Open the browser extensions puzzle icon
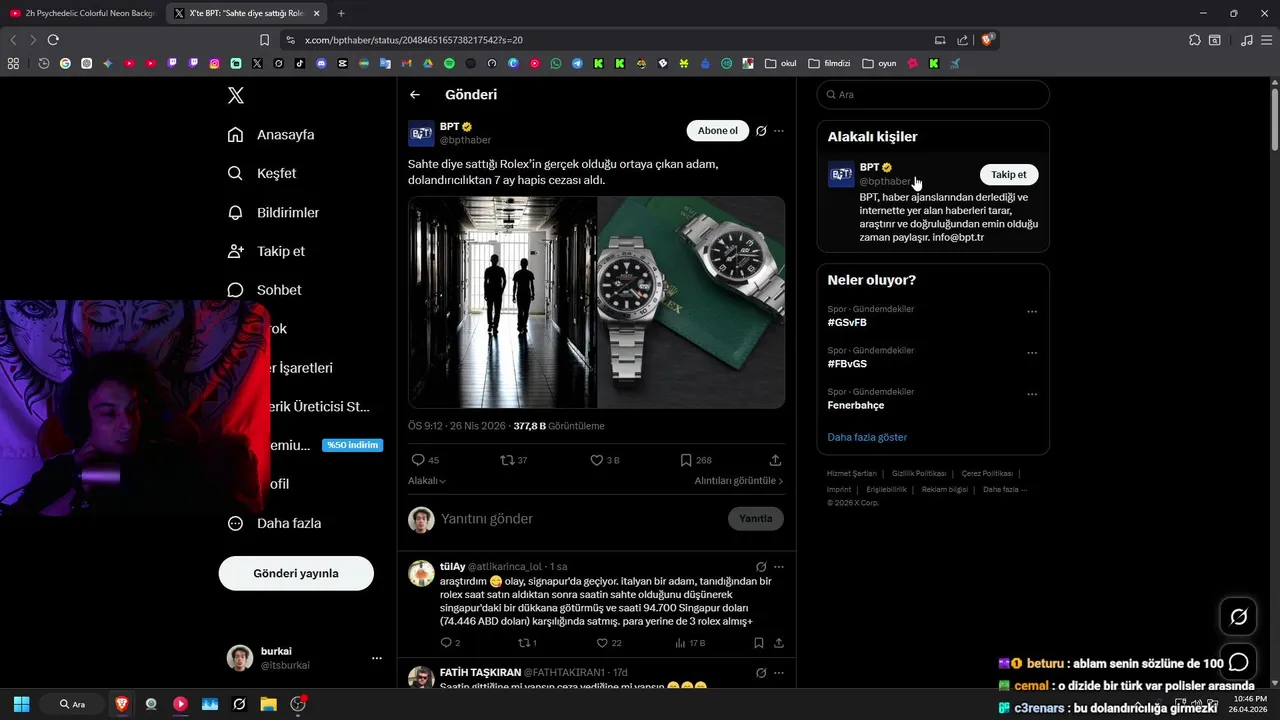This screenshot has width=1280, height=720. pos(1195,40)
